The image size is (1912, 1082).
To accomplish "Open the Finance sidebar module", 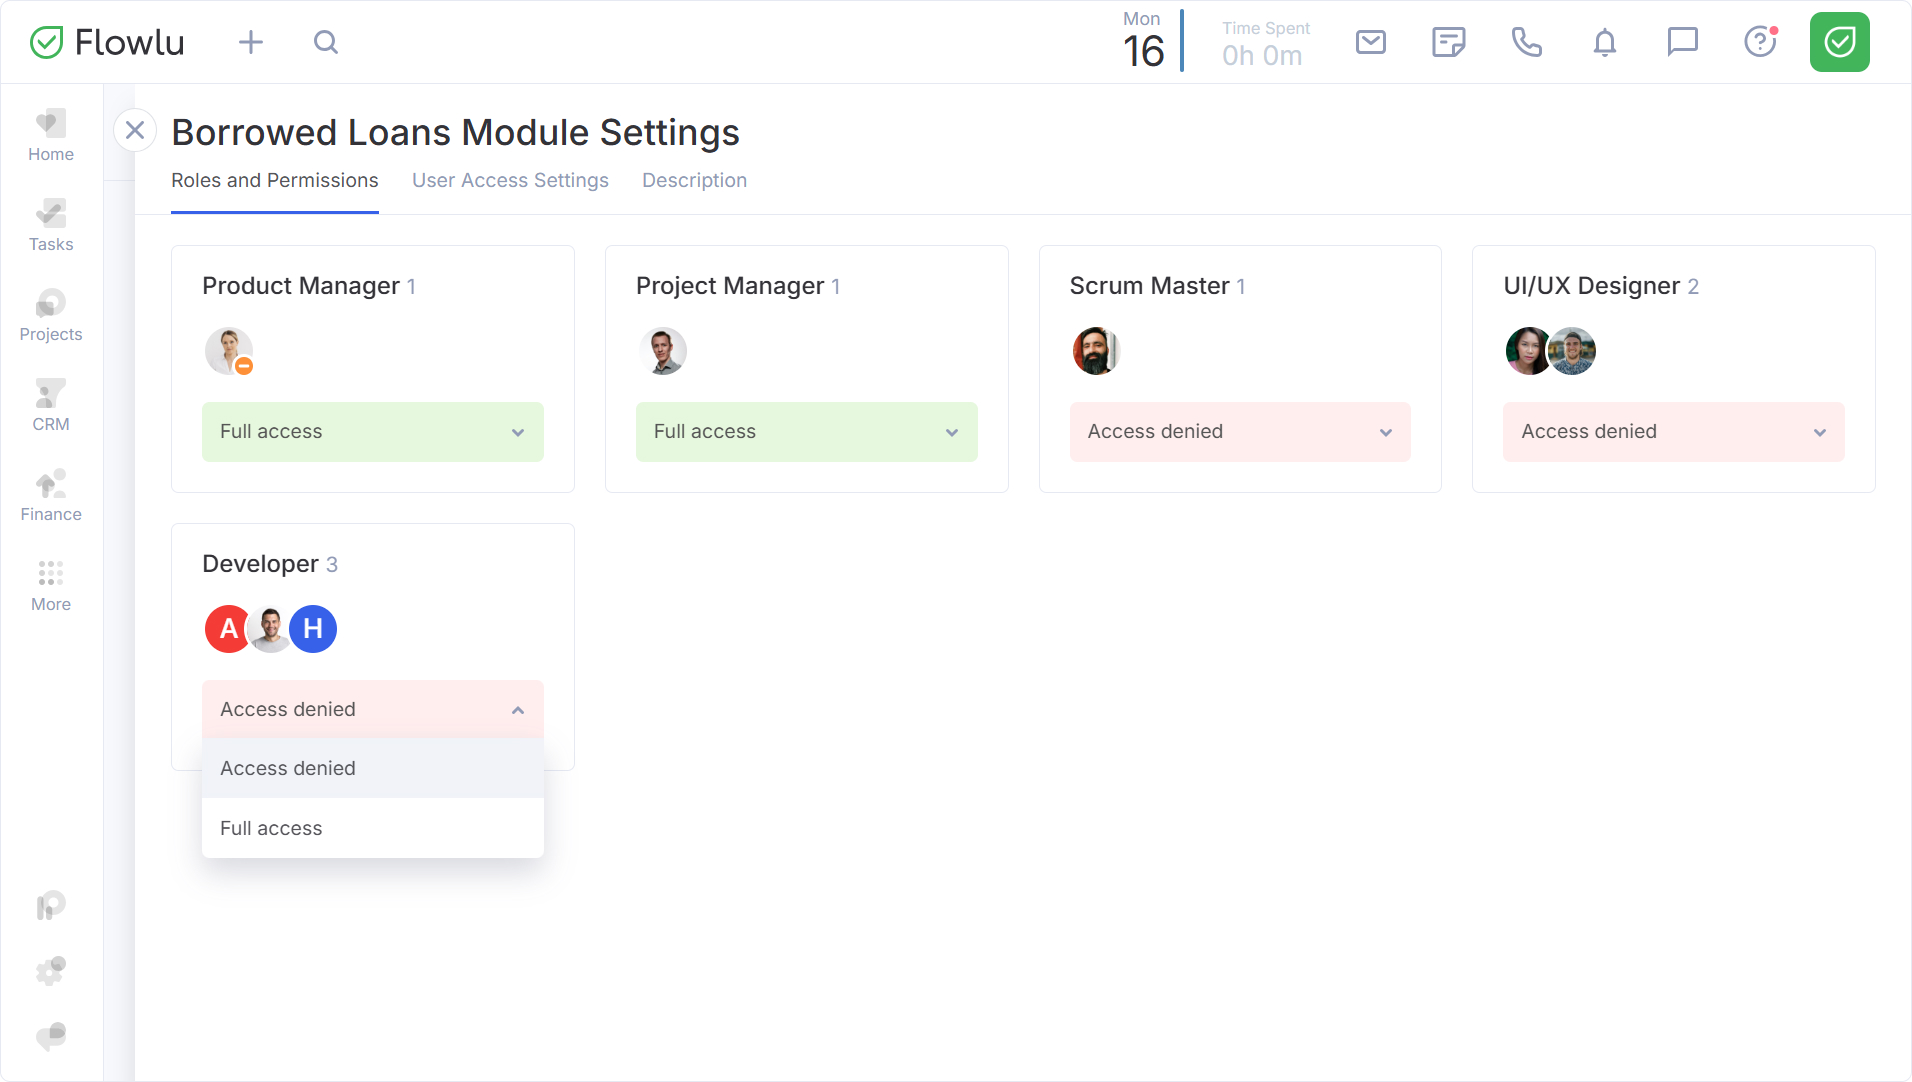I will point(51,496).
